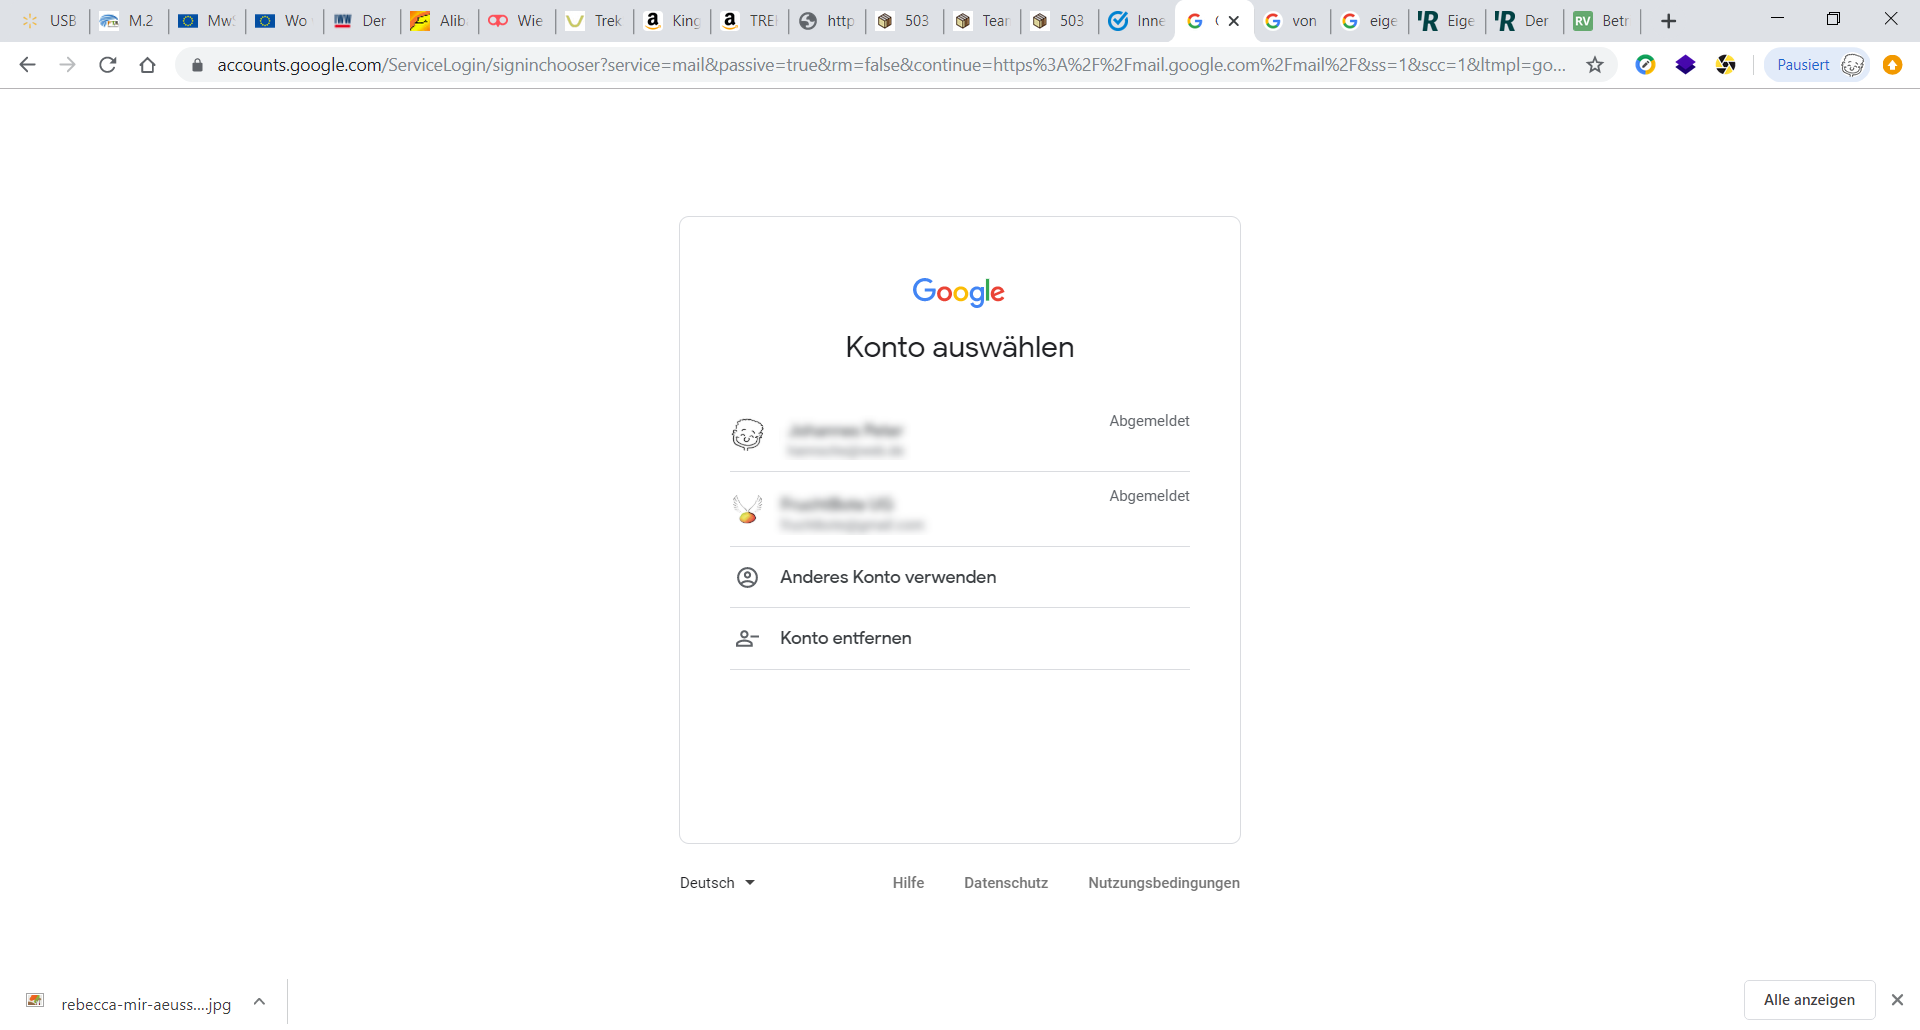1920x1030 pixels.
Task: Bookmark this page with the star icon
Action: pos(1596,64)
